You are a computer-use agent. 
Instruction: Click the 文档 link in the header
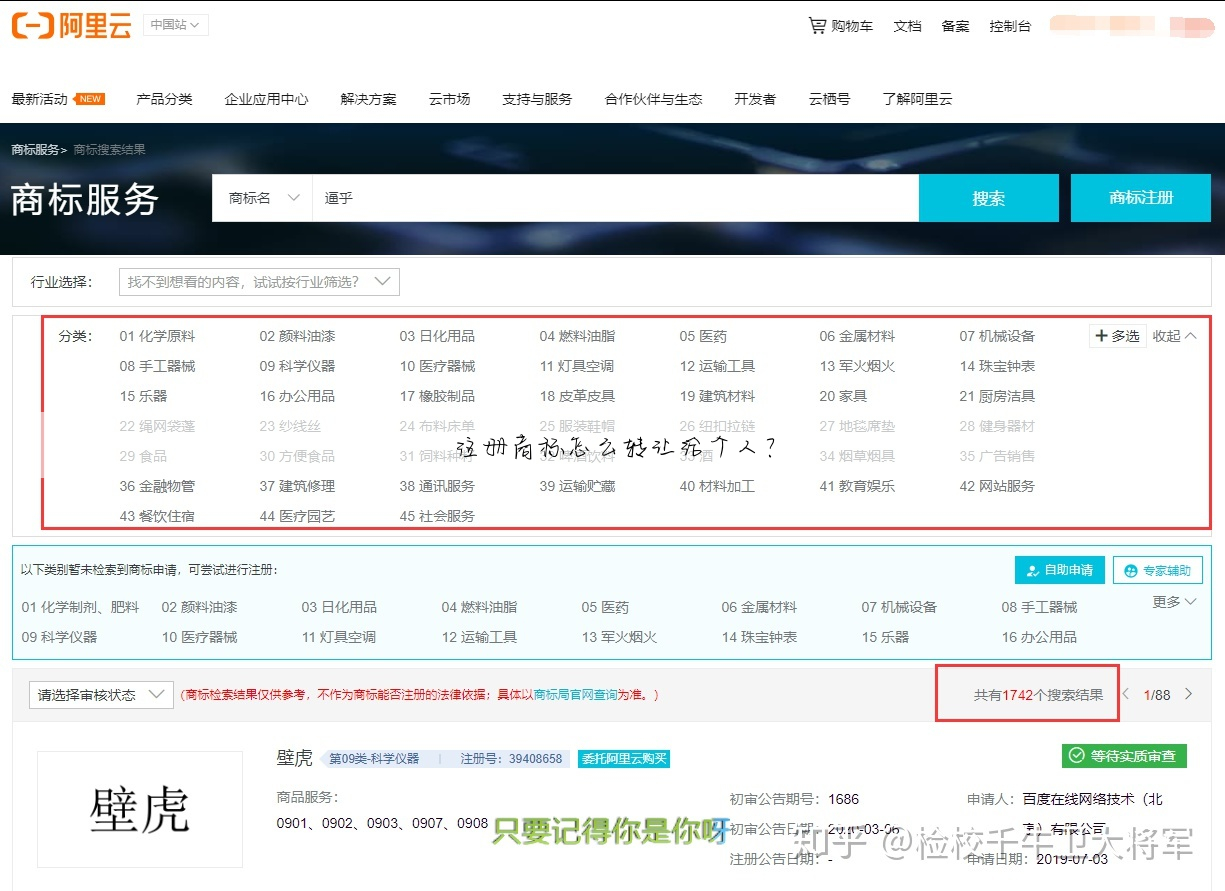point(907,26)
